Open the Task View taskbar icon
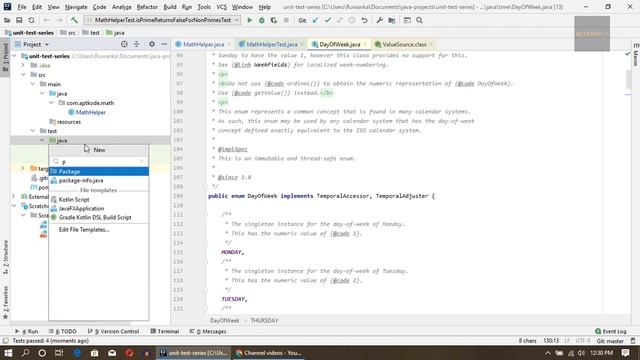 click(59, 353)
